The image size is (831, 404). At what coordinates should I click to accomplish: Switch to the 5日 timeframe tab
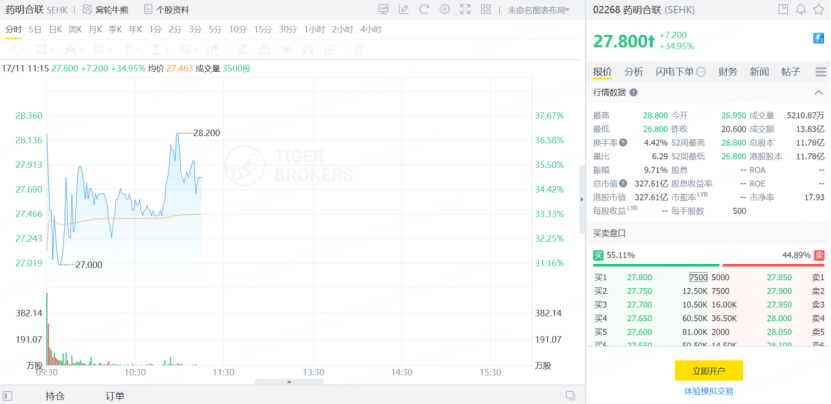click(x=35, y=30)
